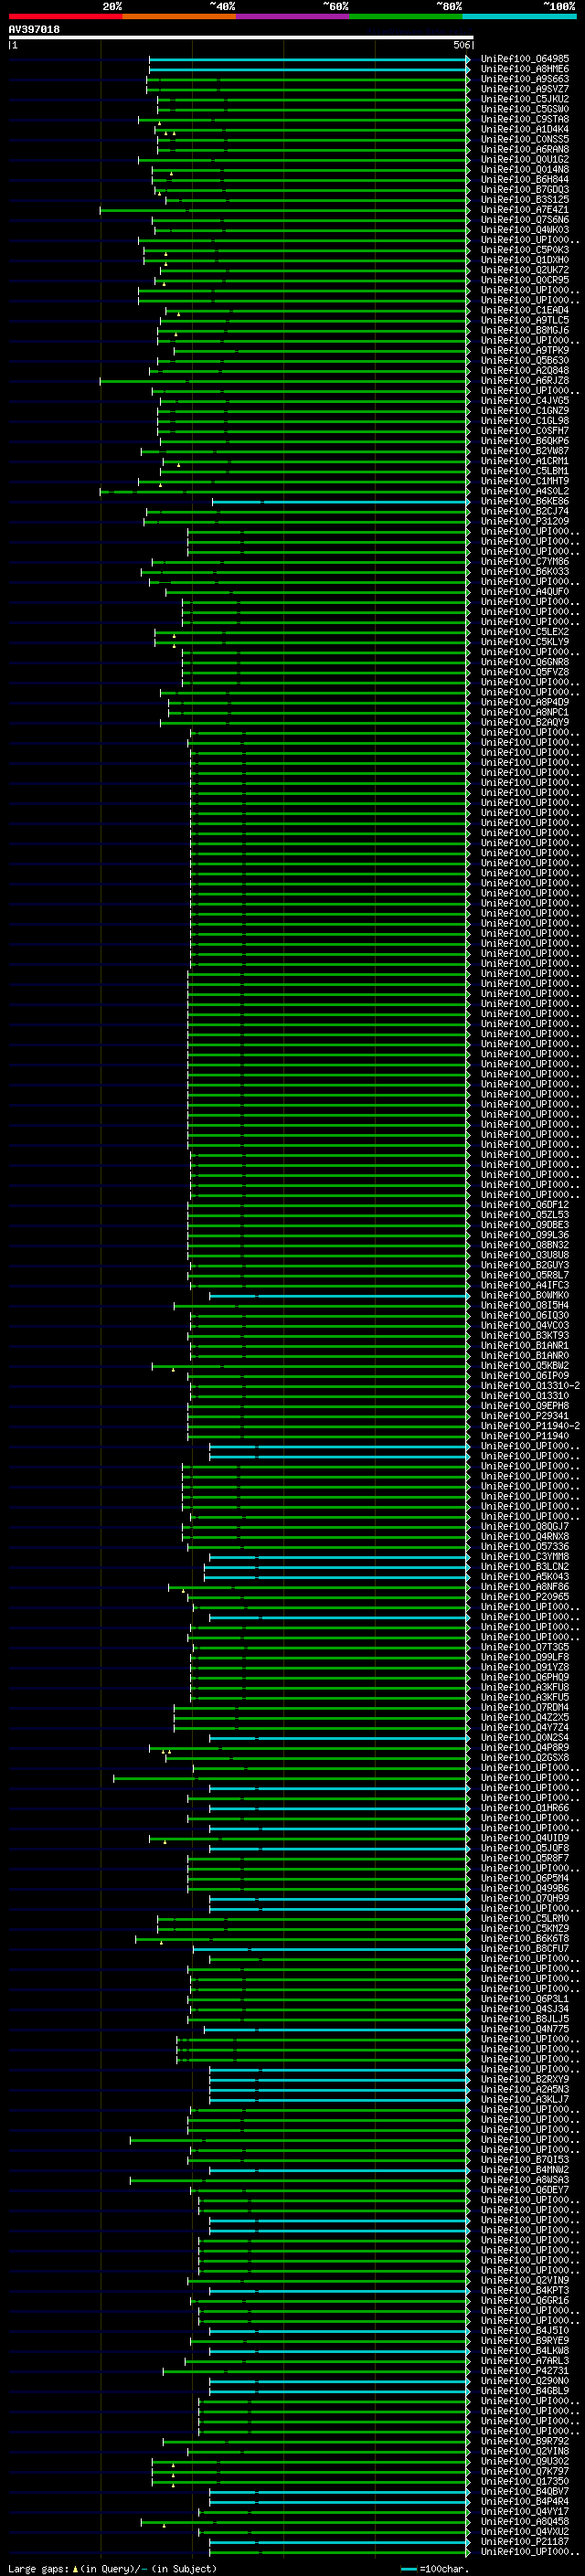
Task: Select hit label UniRef100_B2CJ74
Action: click(525, 511)
